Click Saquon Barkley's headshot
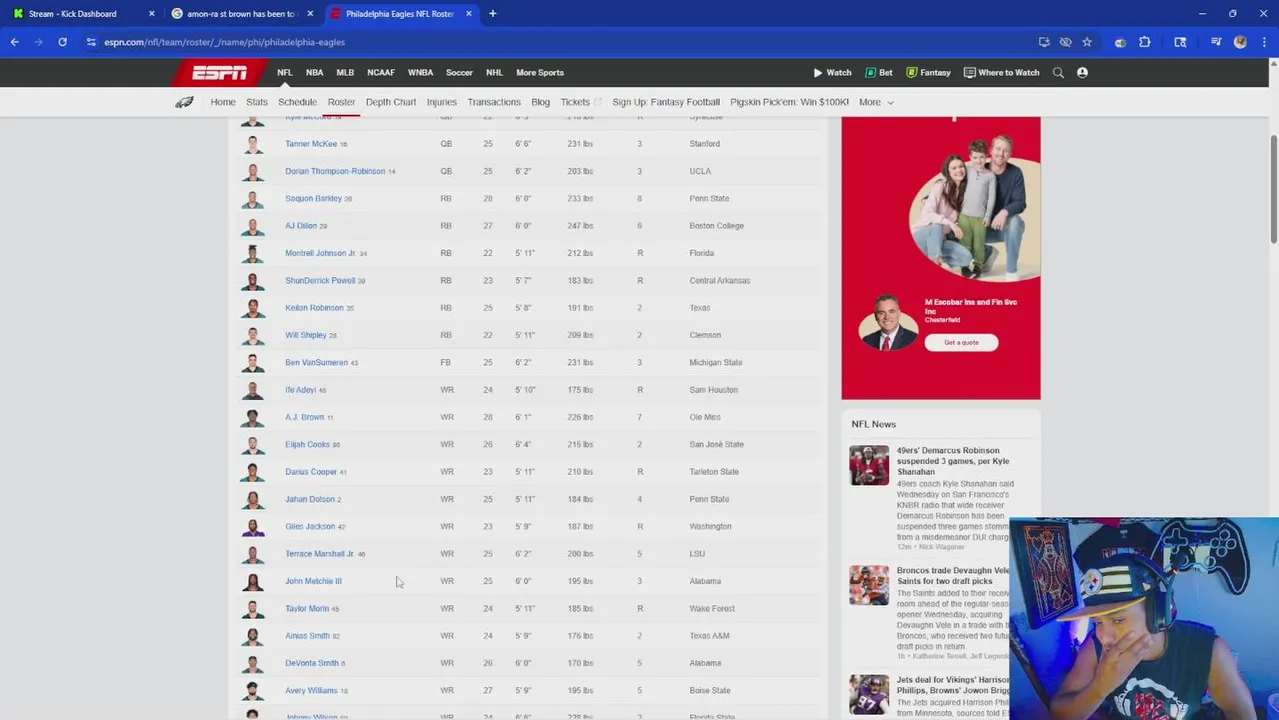This screenshot has width=1279, height=720. pyautogui.click(x=253, y=198)
